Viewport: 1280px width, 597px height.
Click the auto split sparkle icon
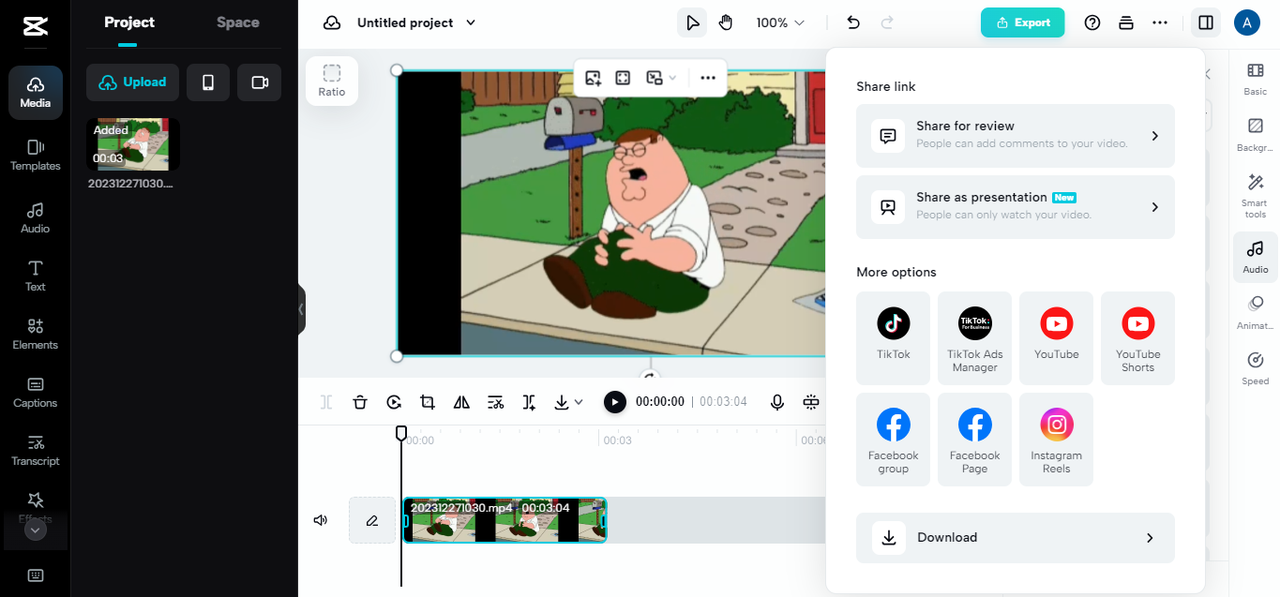tap(529, 402)
